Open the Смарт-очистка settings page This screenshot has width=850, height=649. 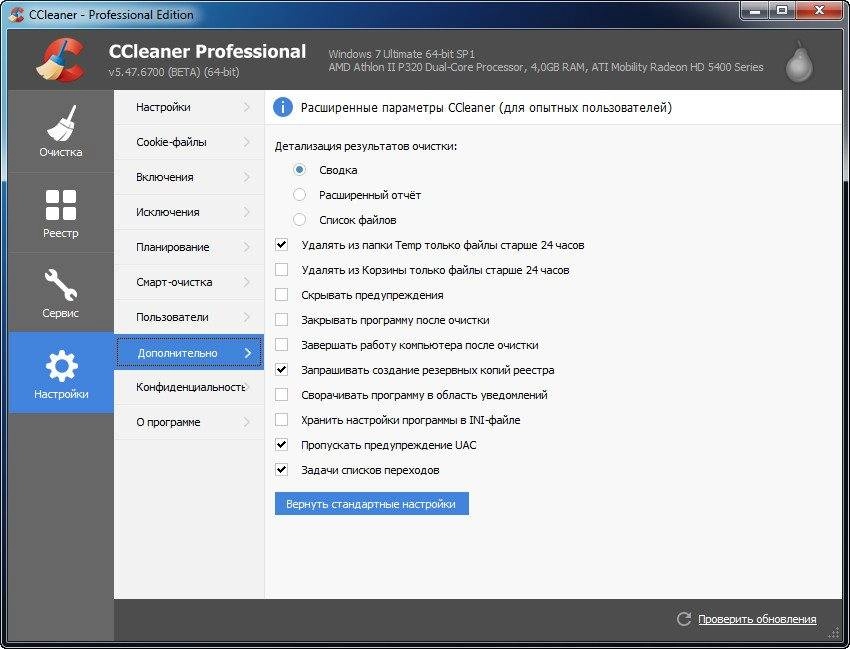[x=189, y=282]
